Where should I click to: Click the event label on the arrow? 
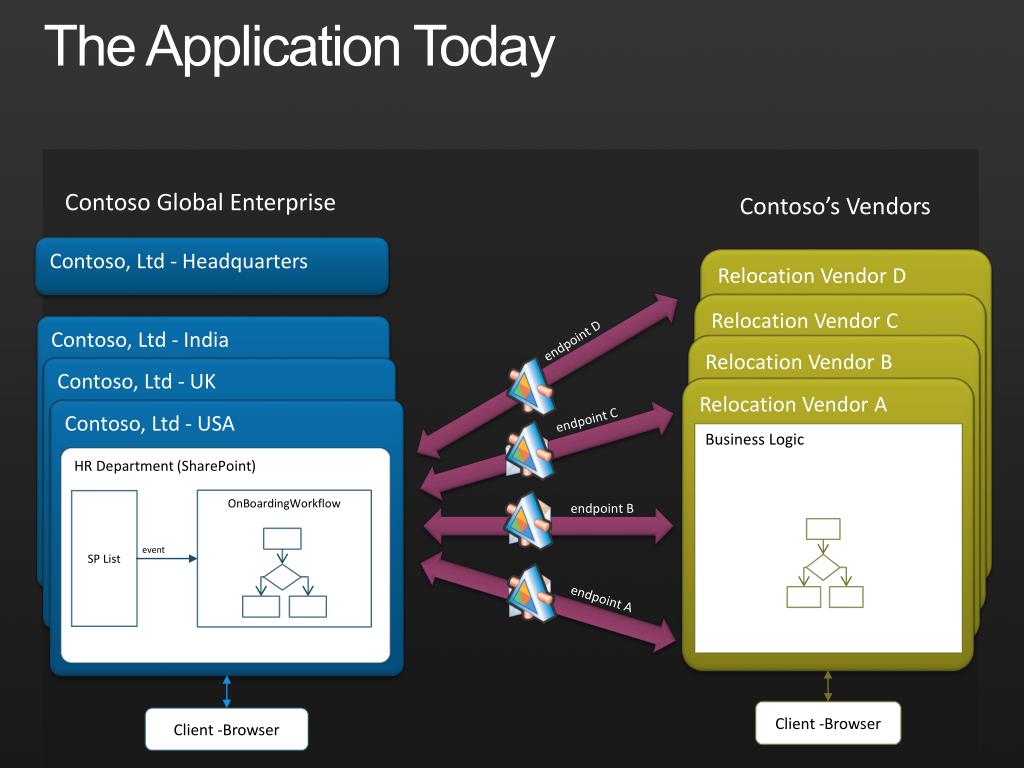pos(153,550)
